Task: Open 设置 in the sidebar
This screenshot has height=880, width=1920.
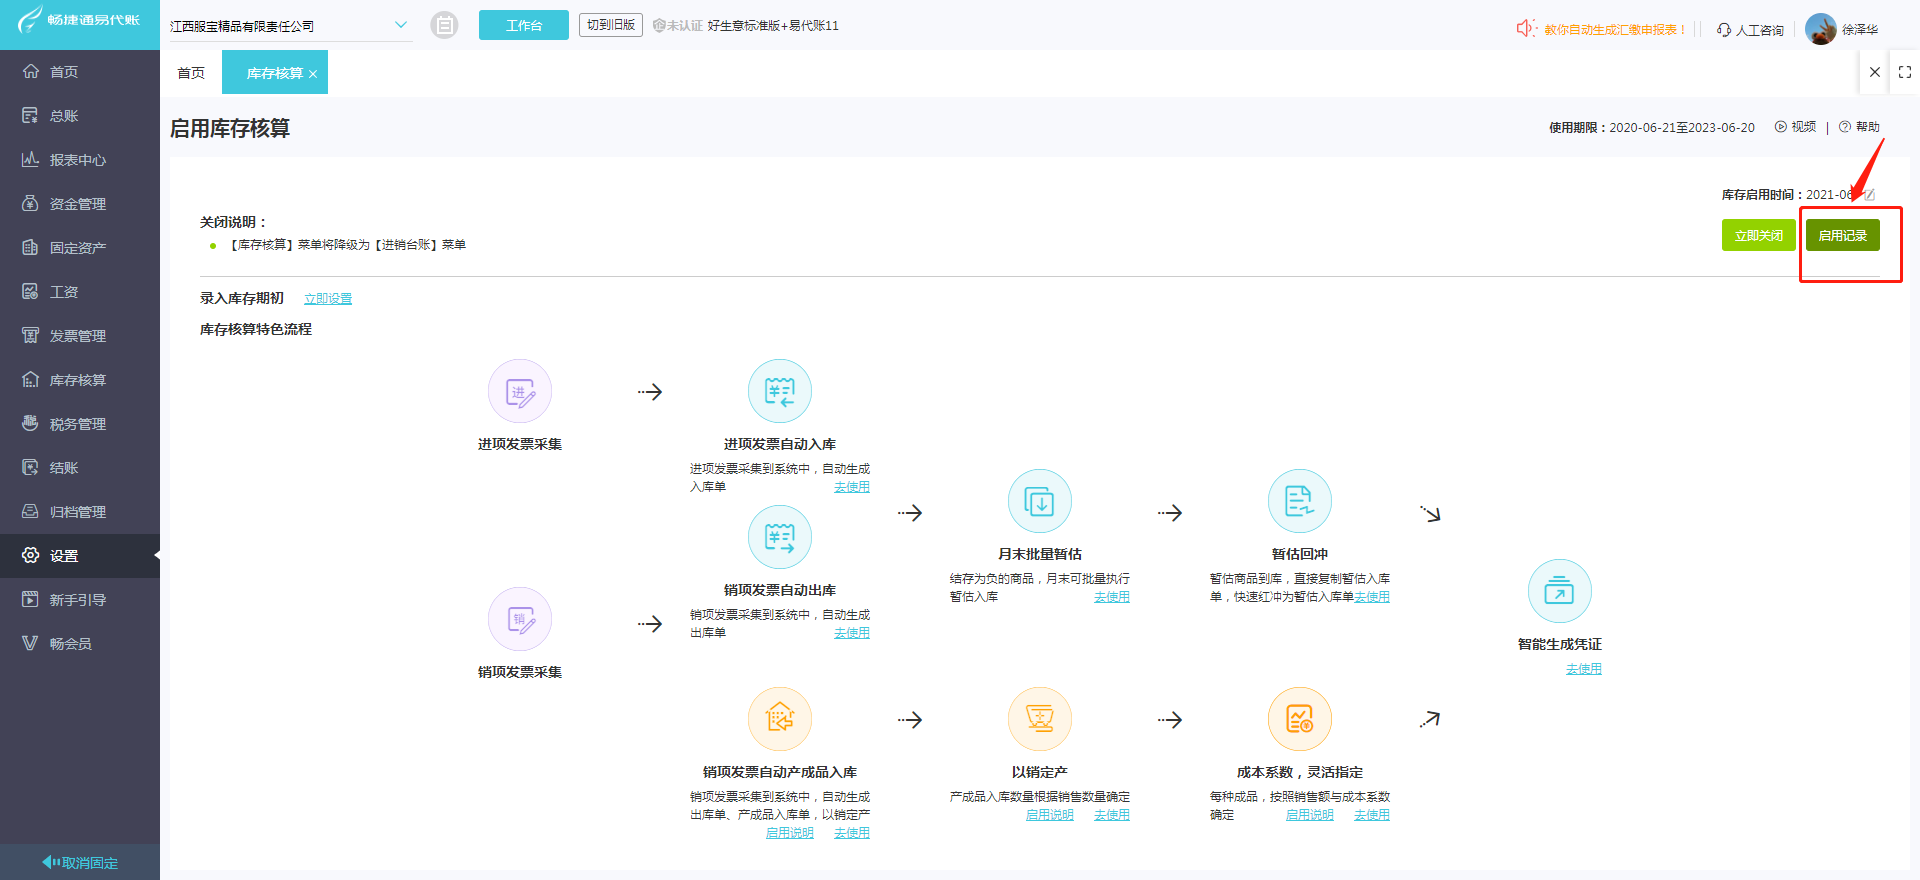Action: [x=64, y=556]
